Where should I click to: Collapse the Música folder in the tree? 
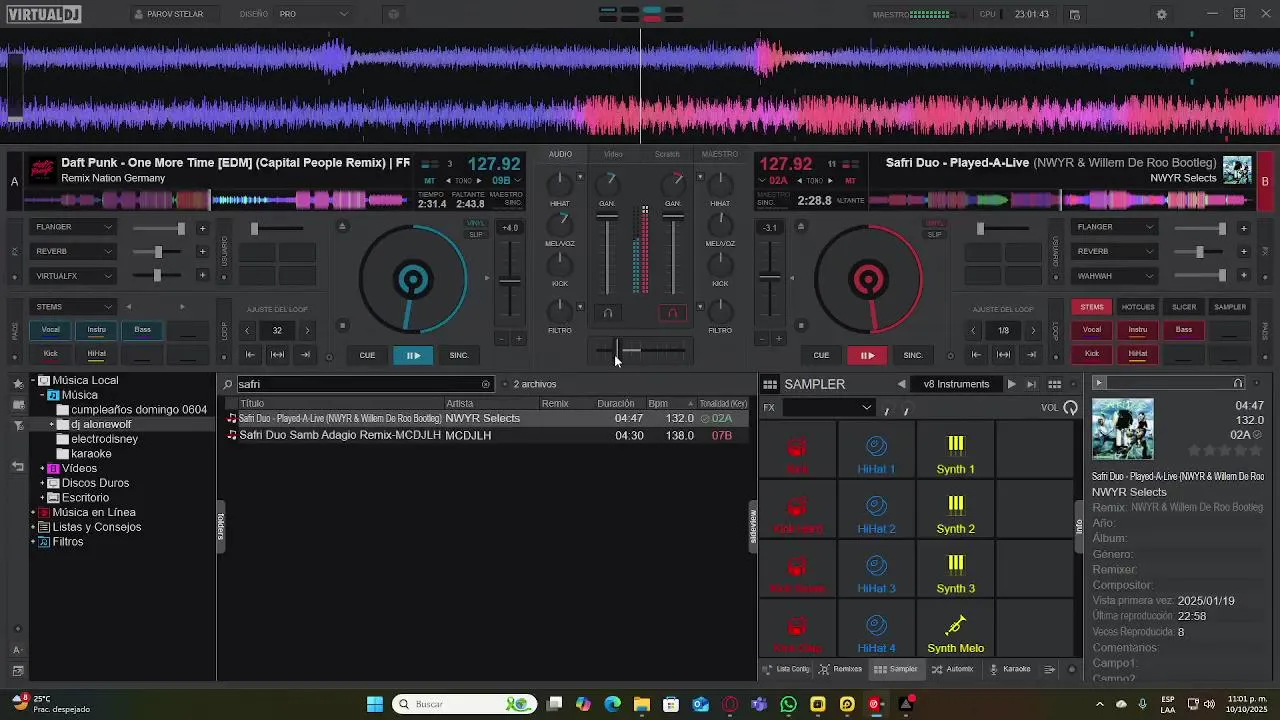point(43,395)
